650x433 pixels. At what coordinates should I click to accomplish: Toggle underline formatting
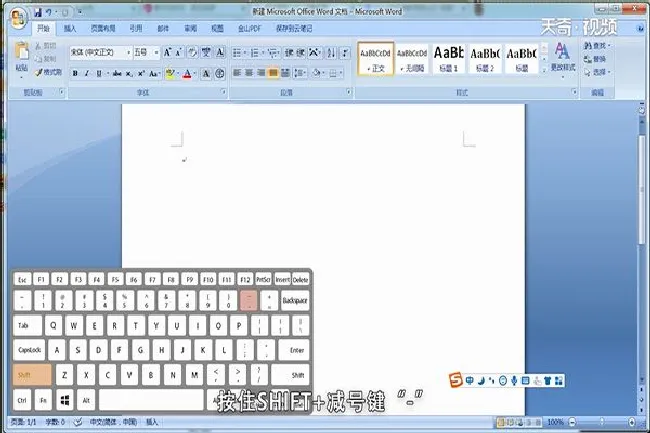[x=99, y=74]
